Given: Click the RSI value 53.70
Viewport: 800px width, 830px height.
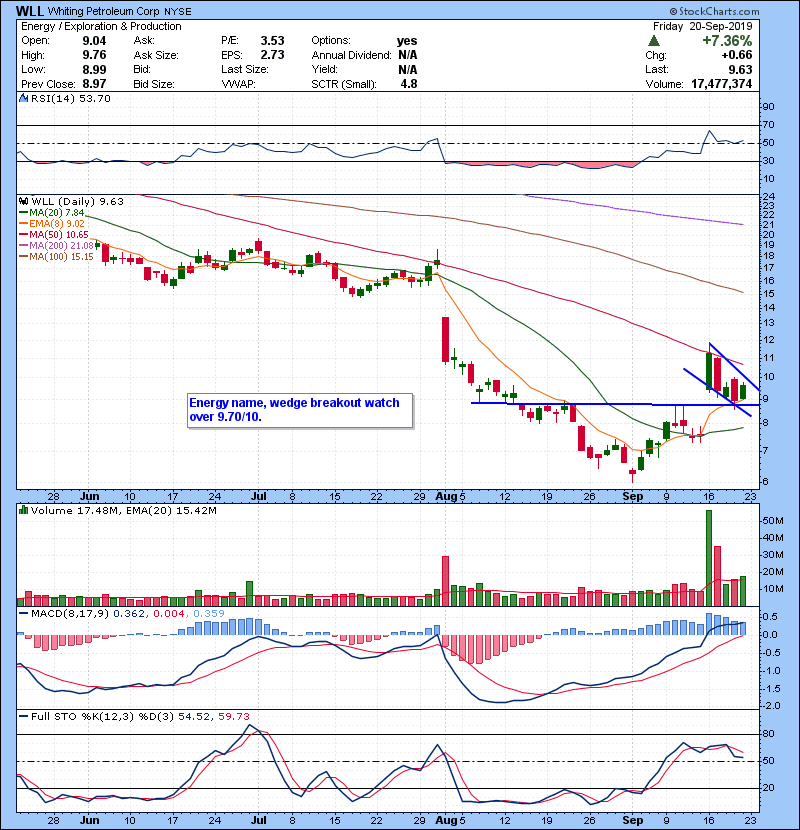Looking at the screenshot, I should [x=96, y=98].
